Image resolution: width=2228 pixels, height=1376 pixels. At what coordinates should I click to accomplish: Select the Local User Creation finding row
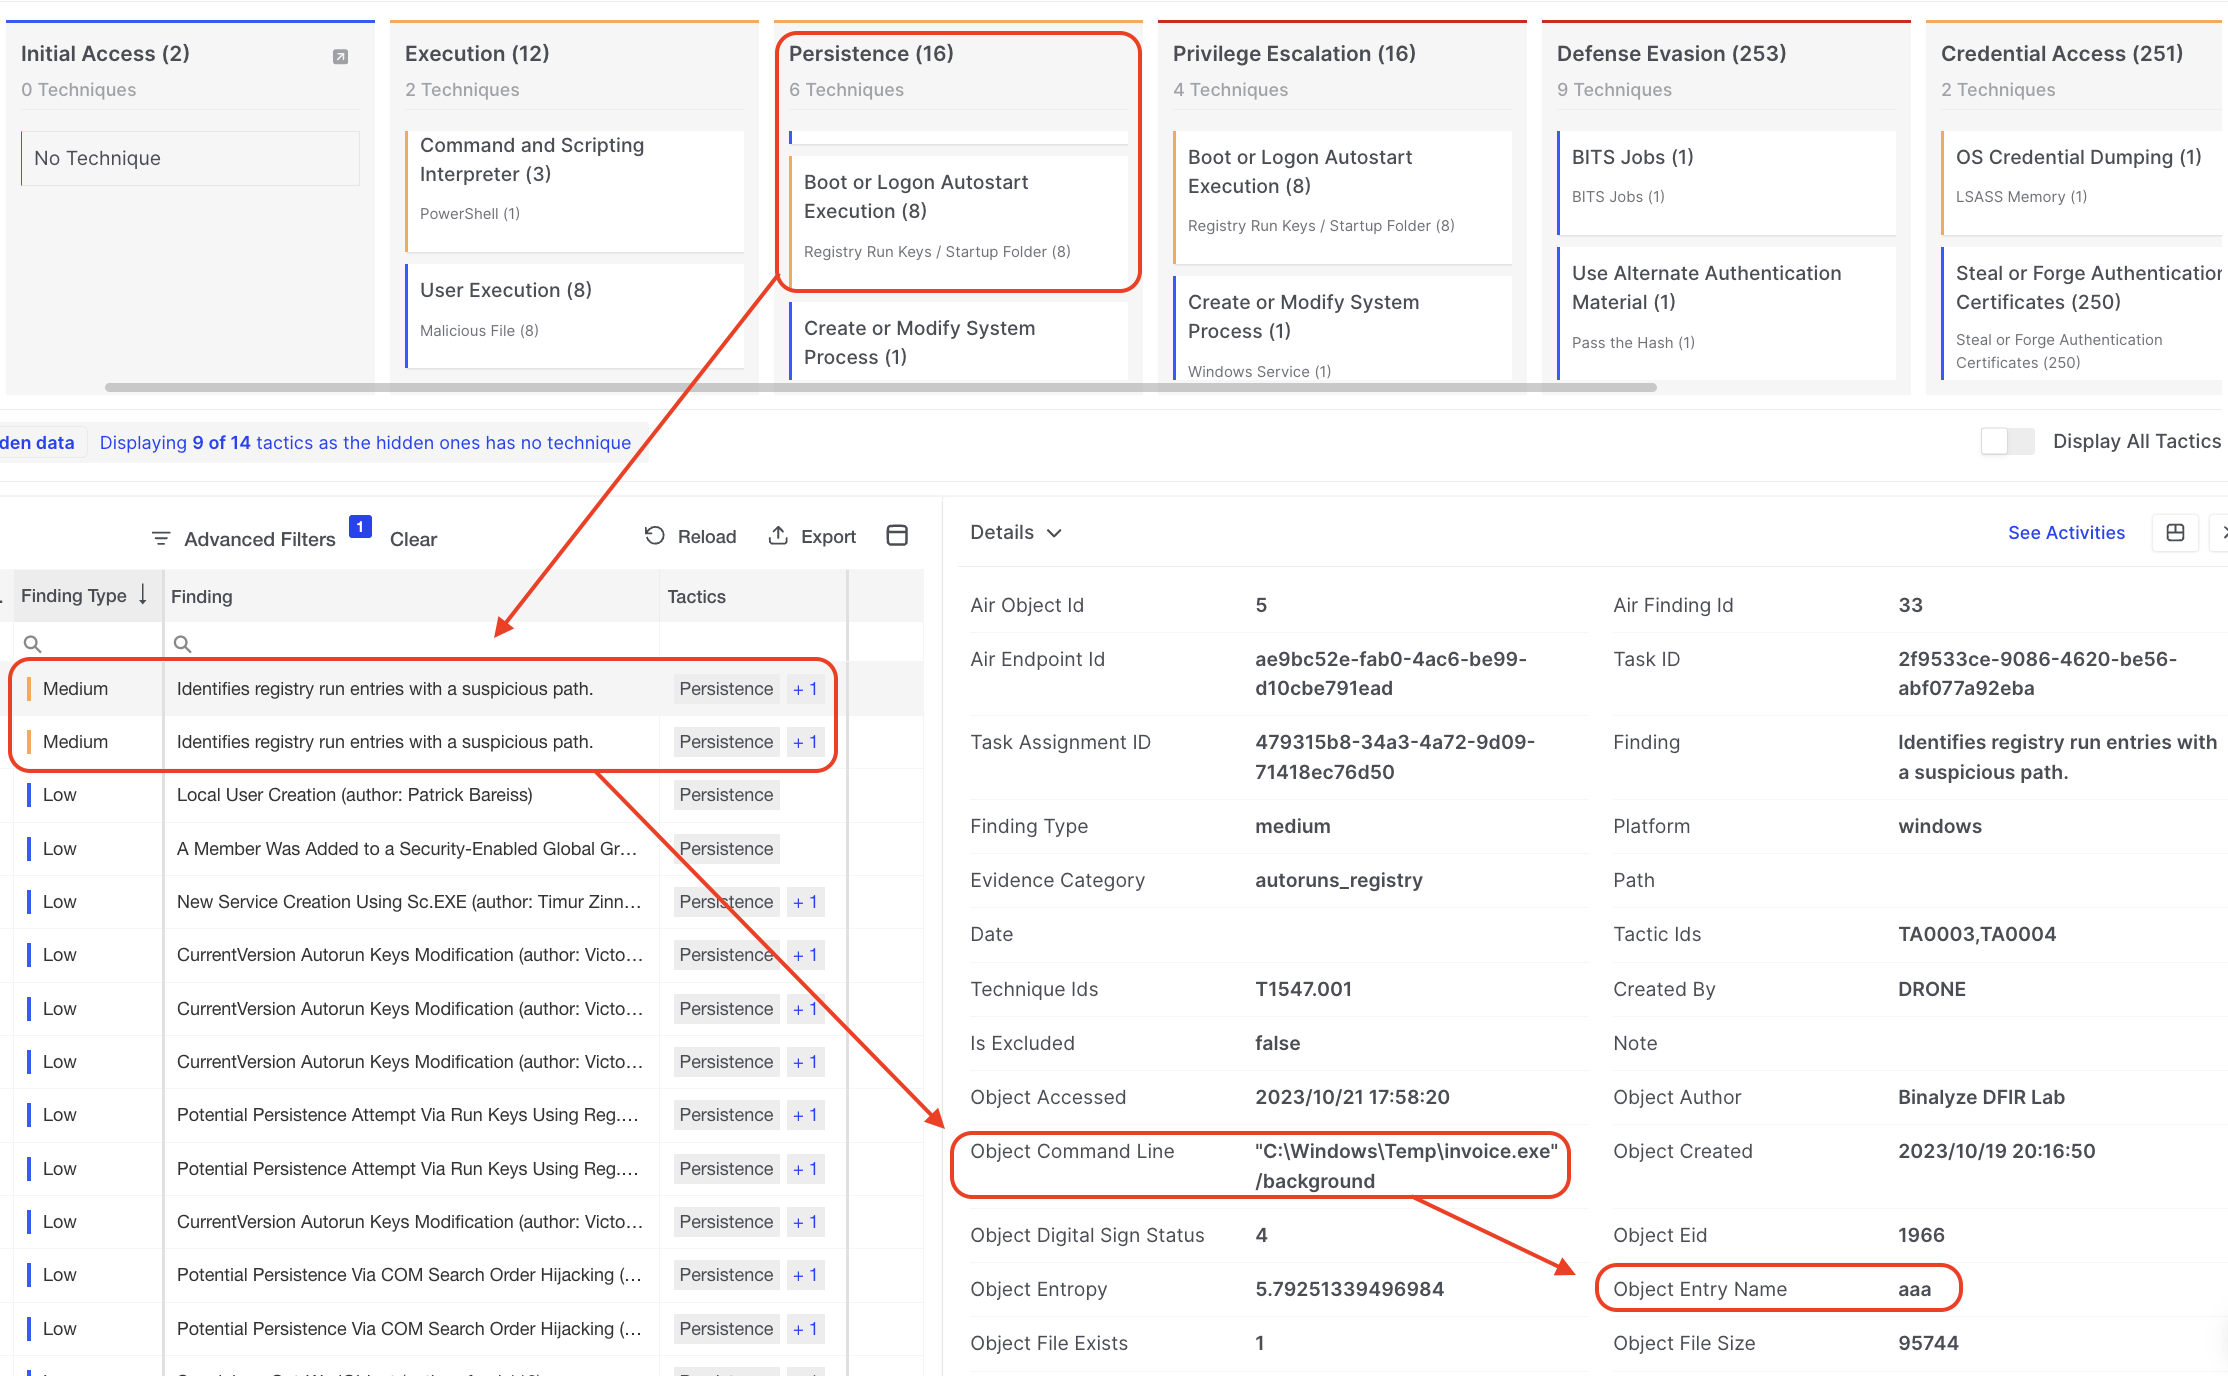click(354, 795)
